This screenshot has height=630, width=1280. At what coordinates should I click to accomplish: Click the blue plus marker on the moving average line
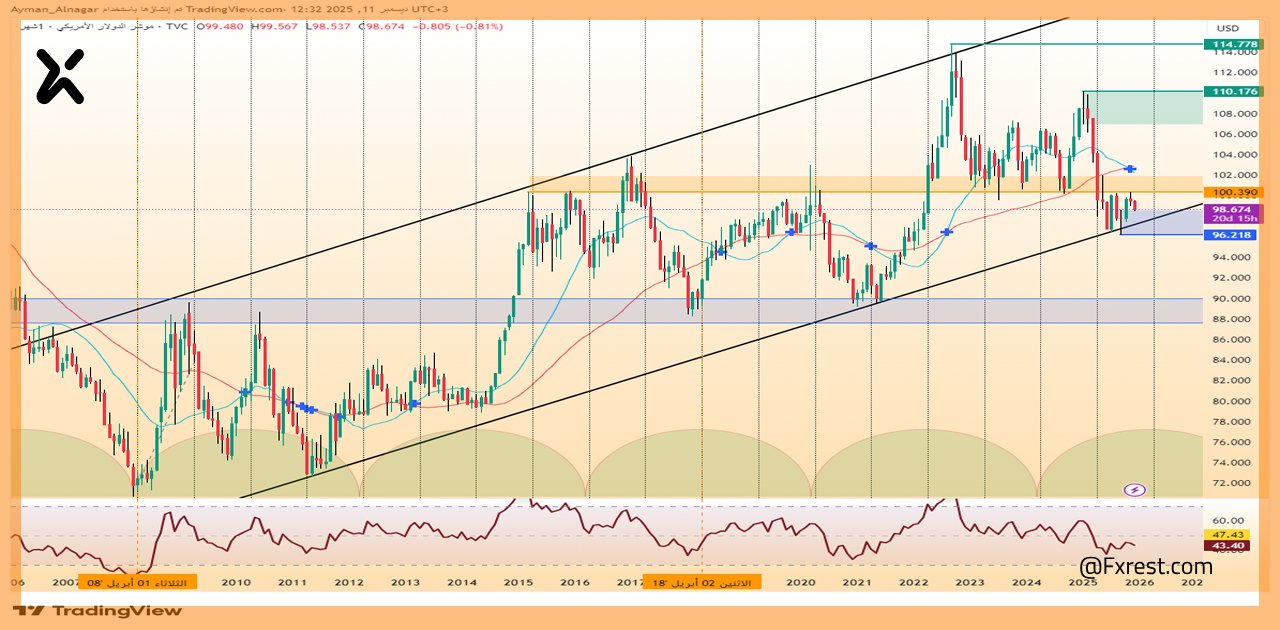[x=791, y=232]
